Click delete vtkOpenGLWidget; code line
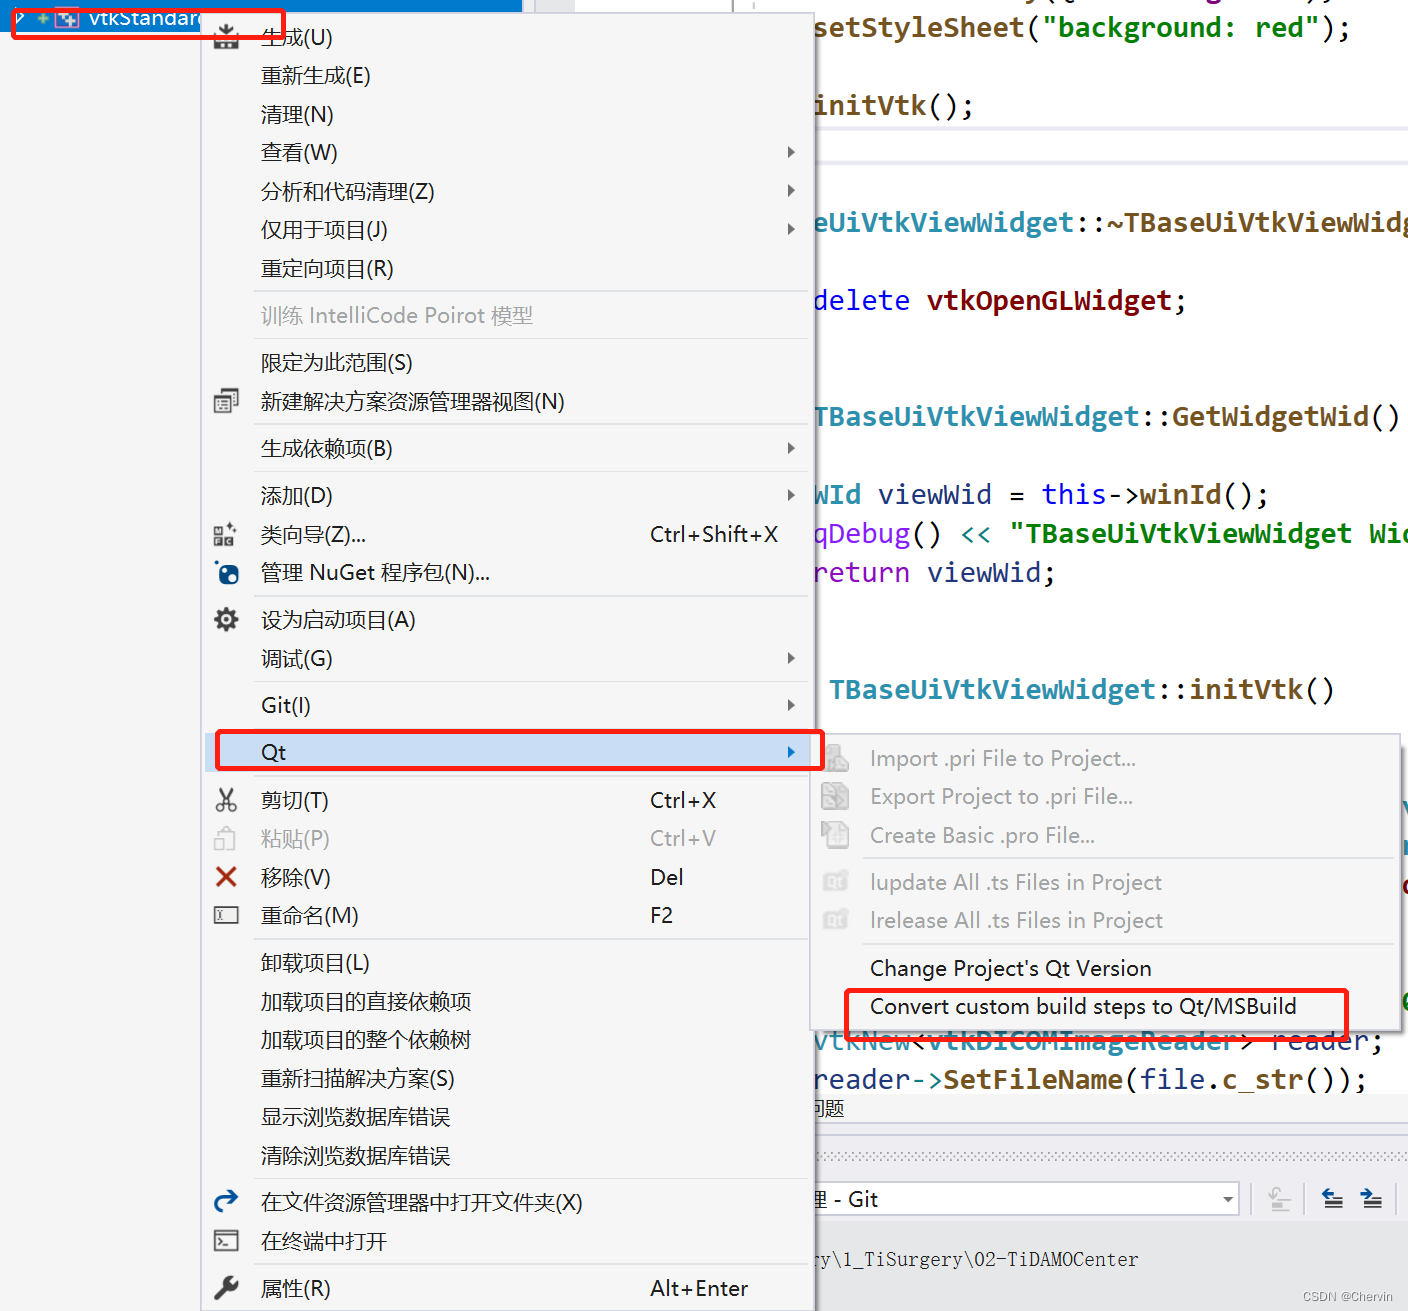The width and height of the screenshot is (1408, 1311). pos(1000,300)
